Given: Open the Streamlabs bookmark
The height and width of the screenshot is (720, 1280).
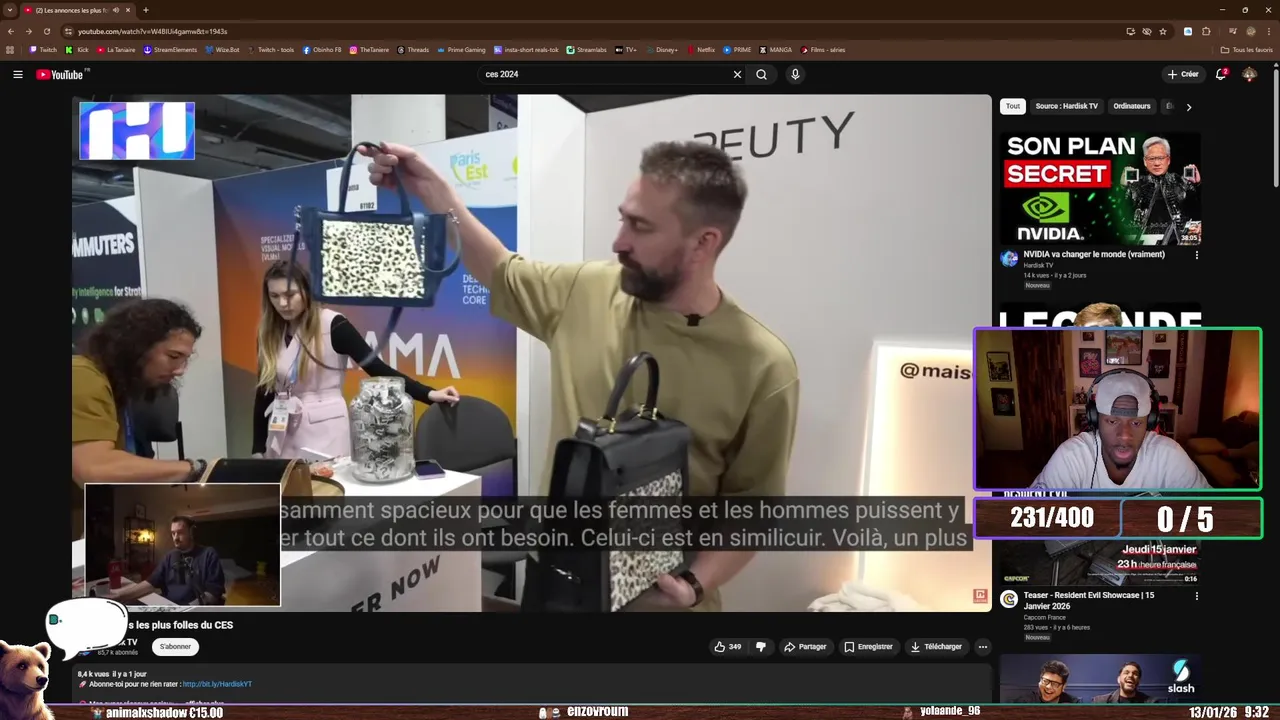Looking at the screenshot, I should click(586, 50).
